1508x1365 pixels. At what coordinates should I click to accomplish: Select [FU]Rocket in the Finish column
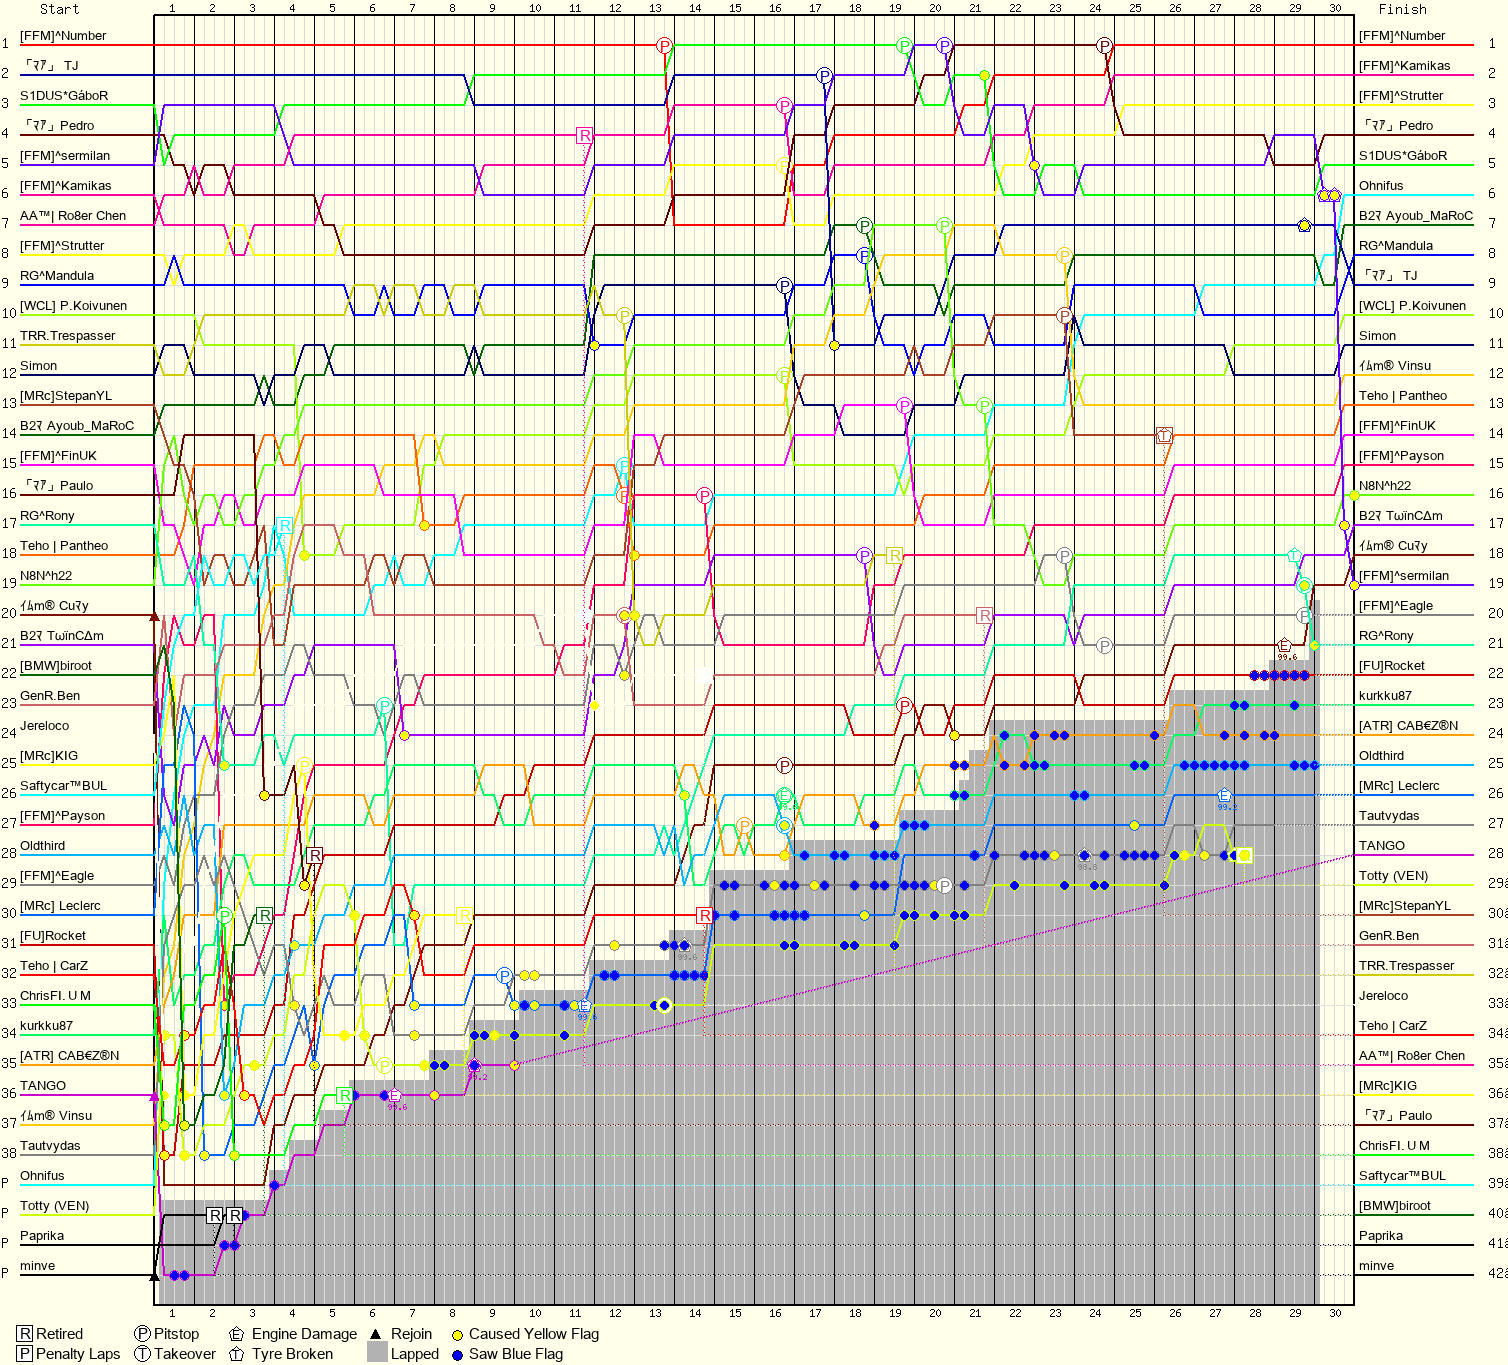click(1392, 666)
